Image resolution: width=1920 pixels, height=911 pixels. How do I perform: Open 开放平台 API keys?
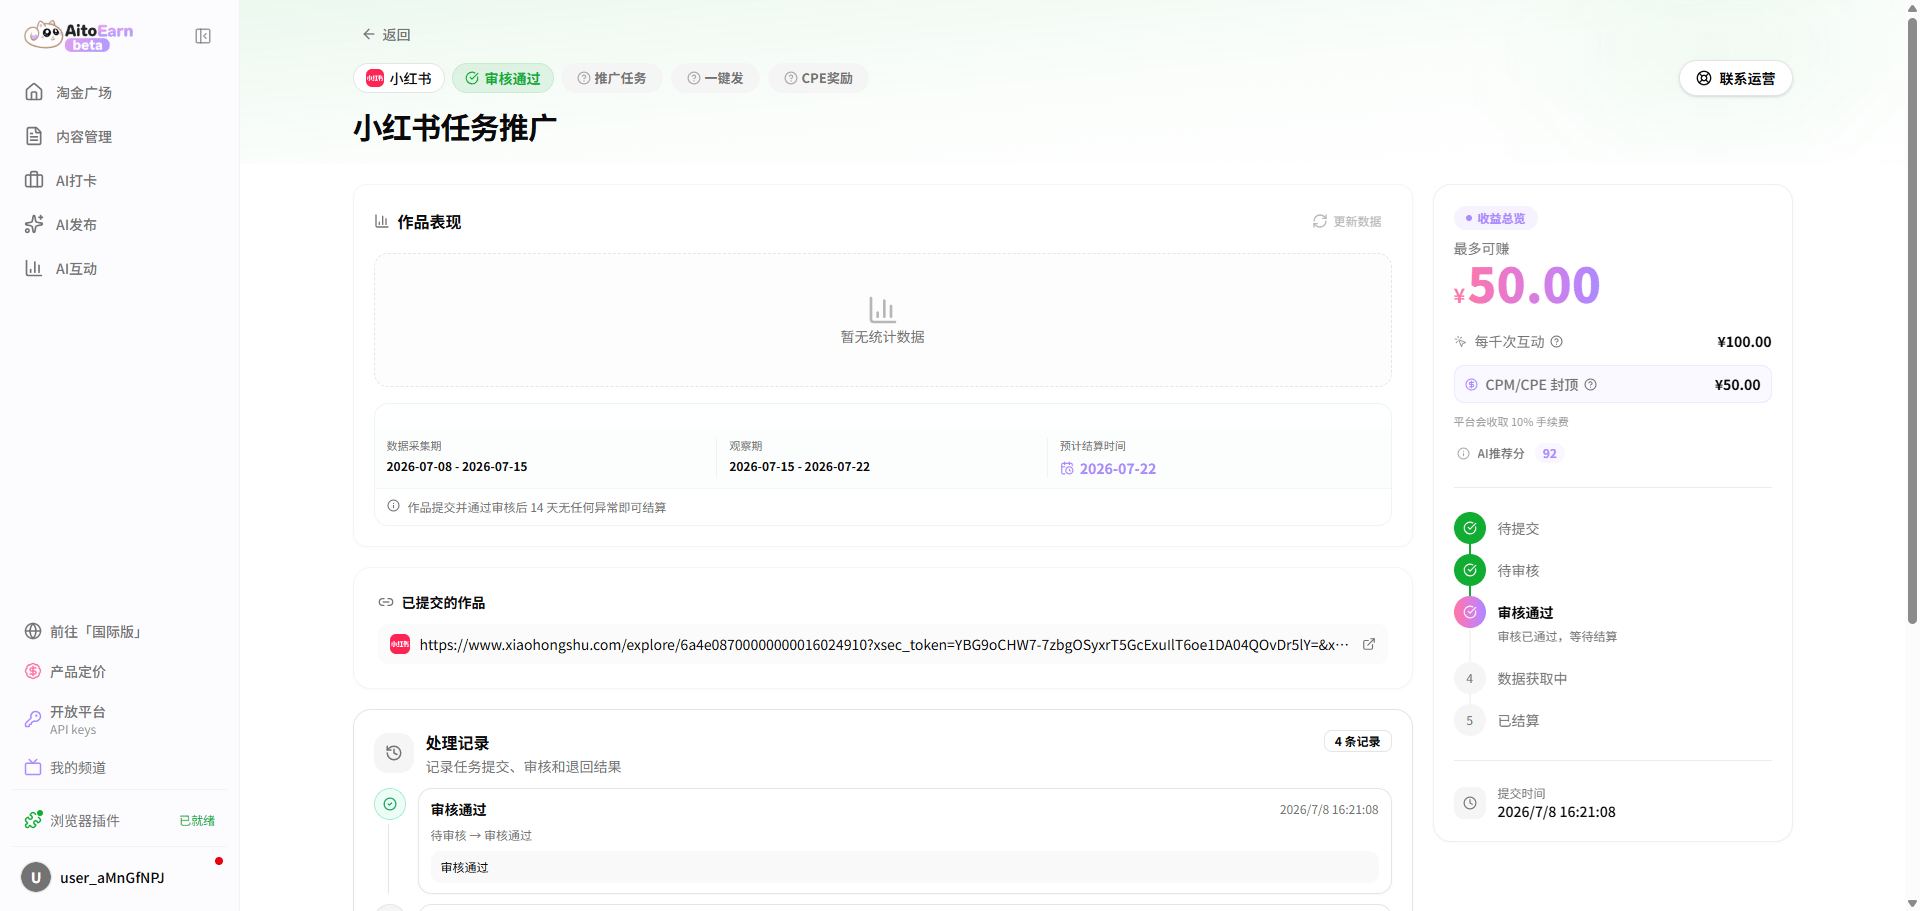point(119,719)
